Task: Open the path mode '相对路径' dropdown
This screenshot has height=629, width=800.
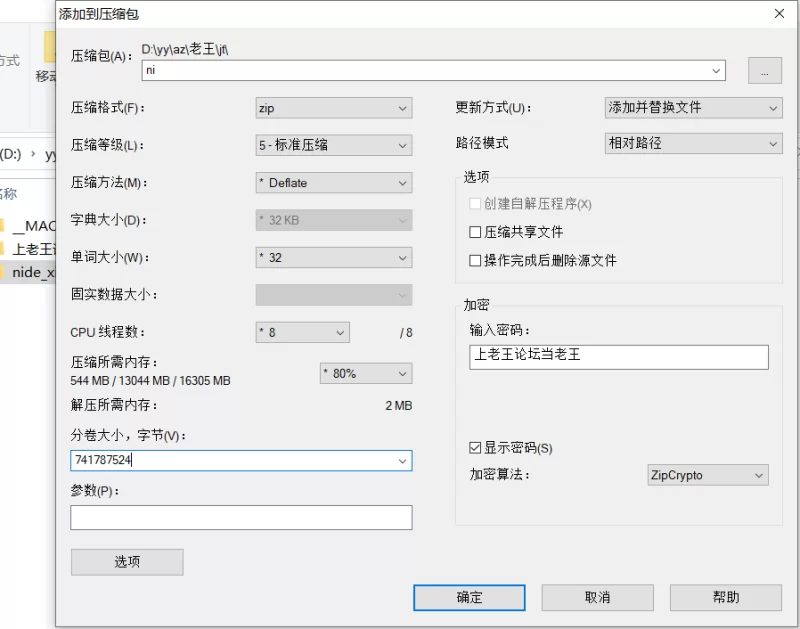Action: (693, 143)
